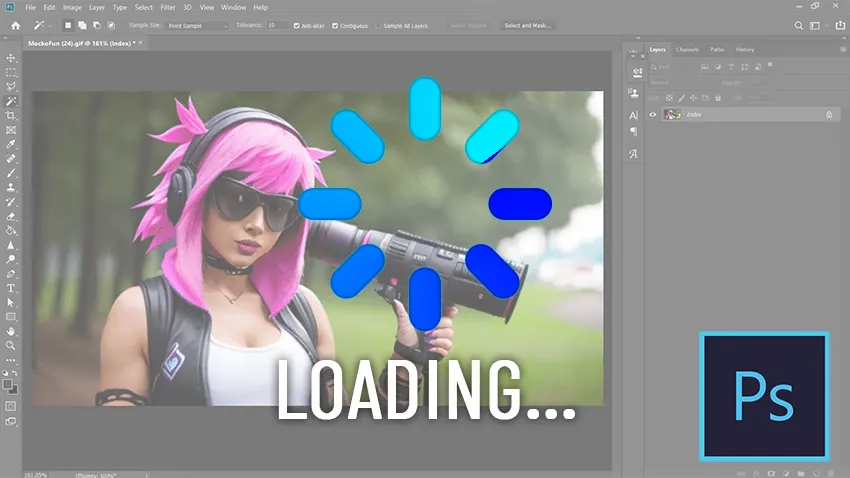Choose New Selection mode icon

68,25
